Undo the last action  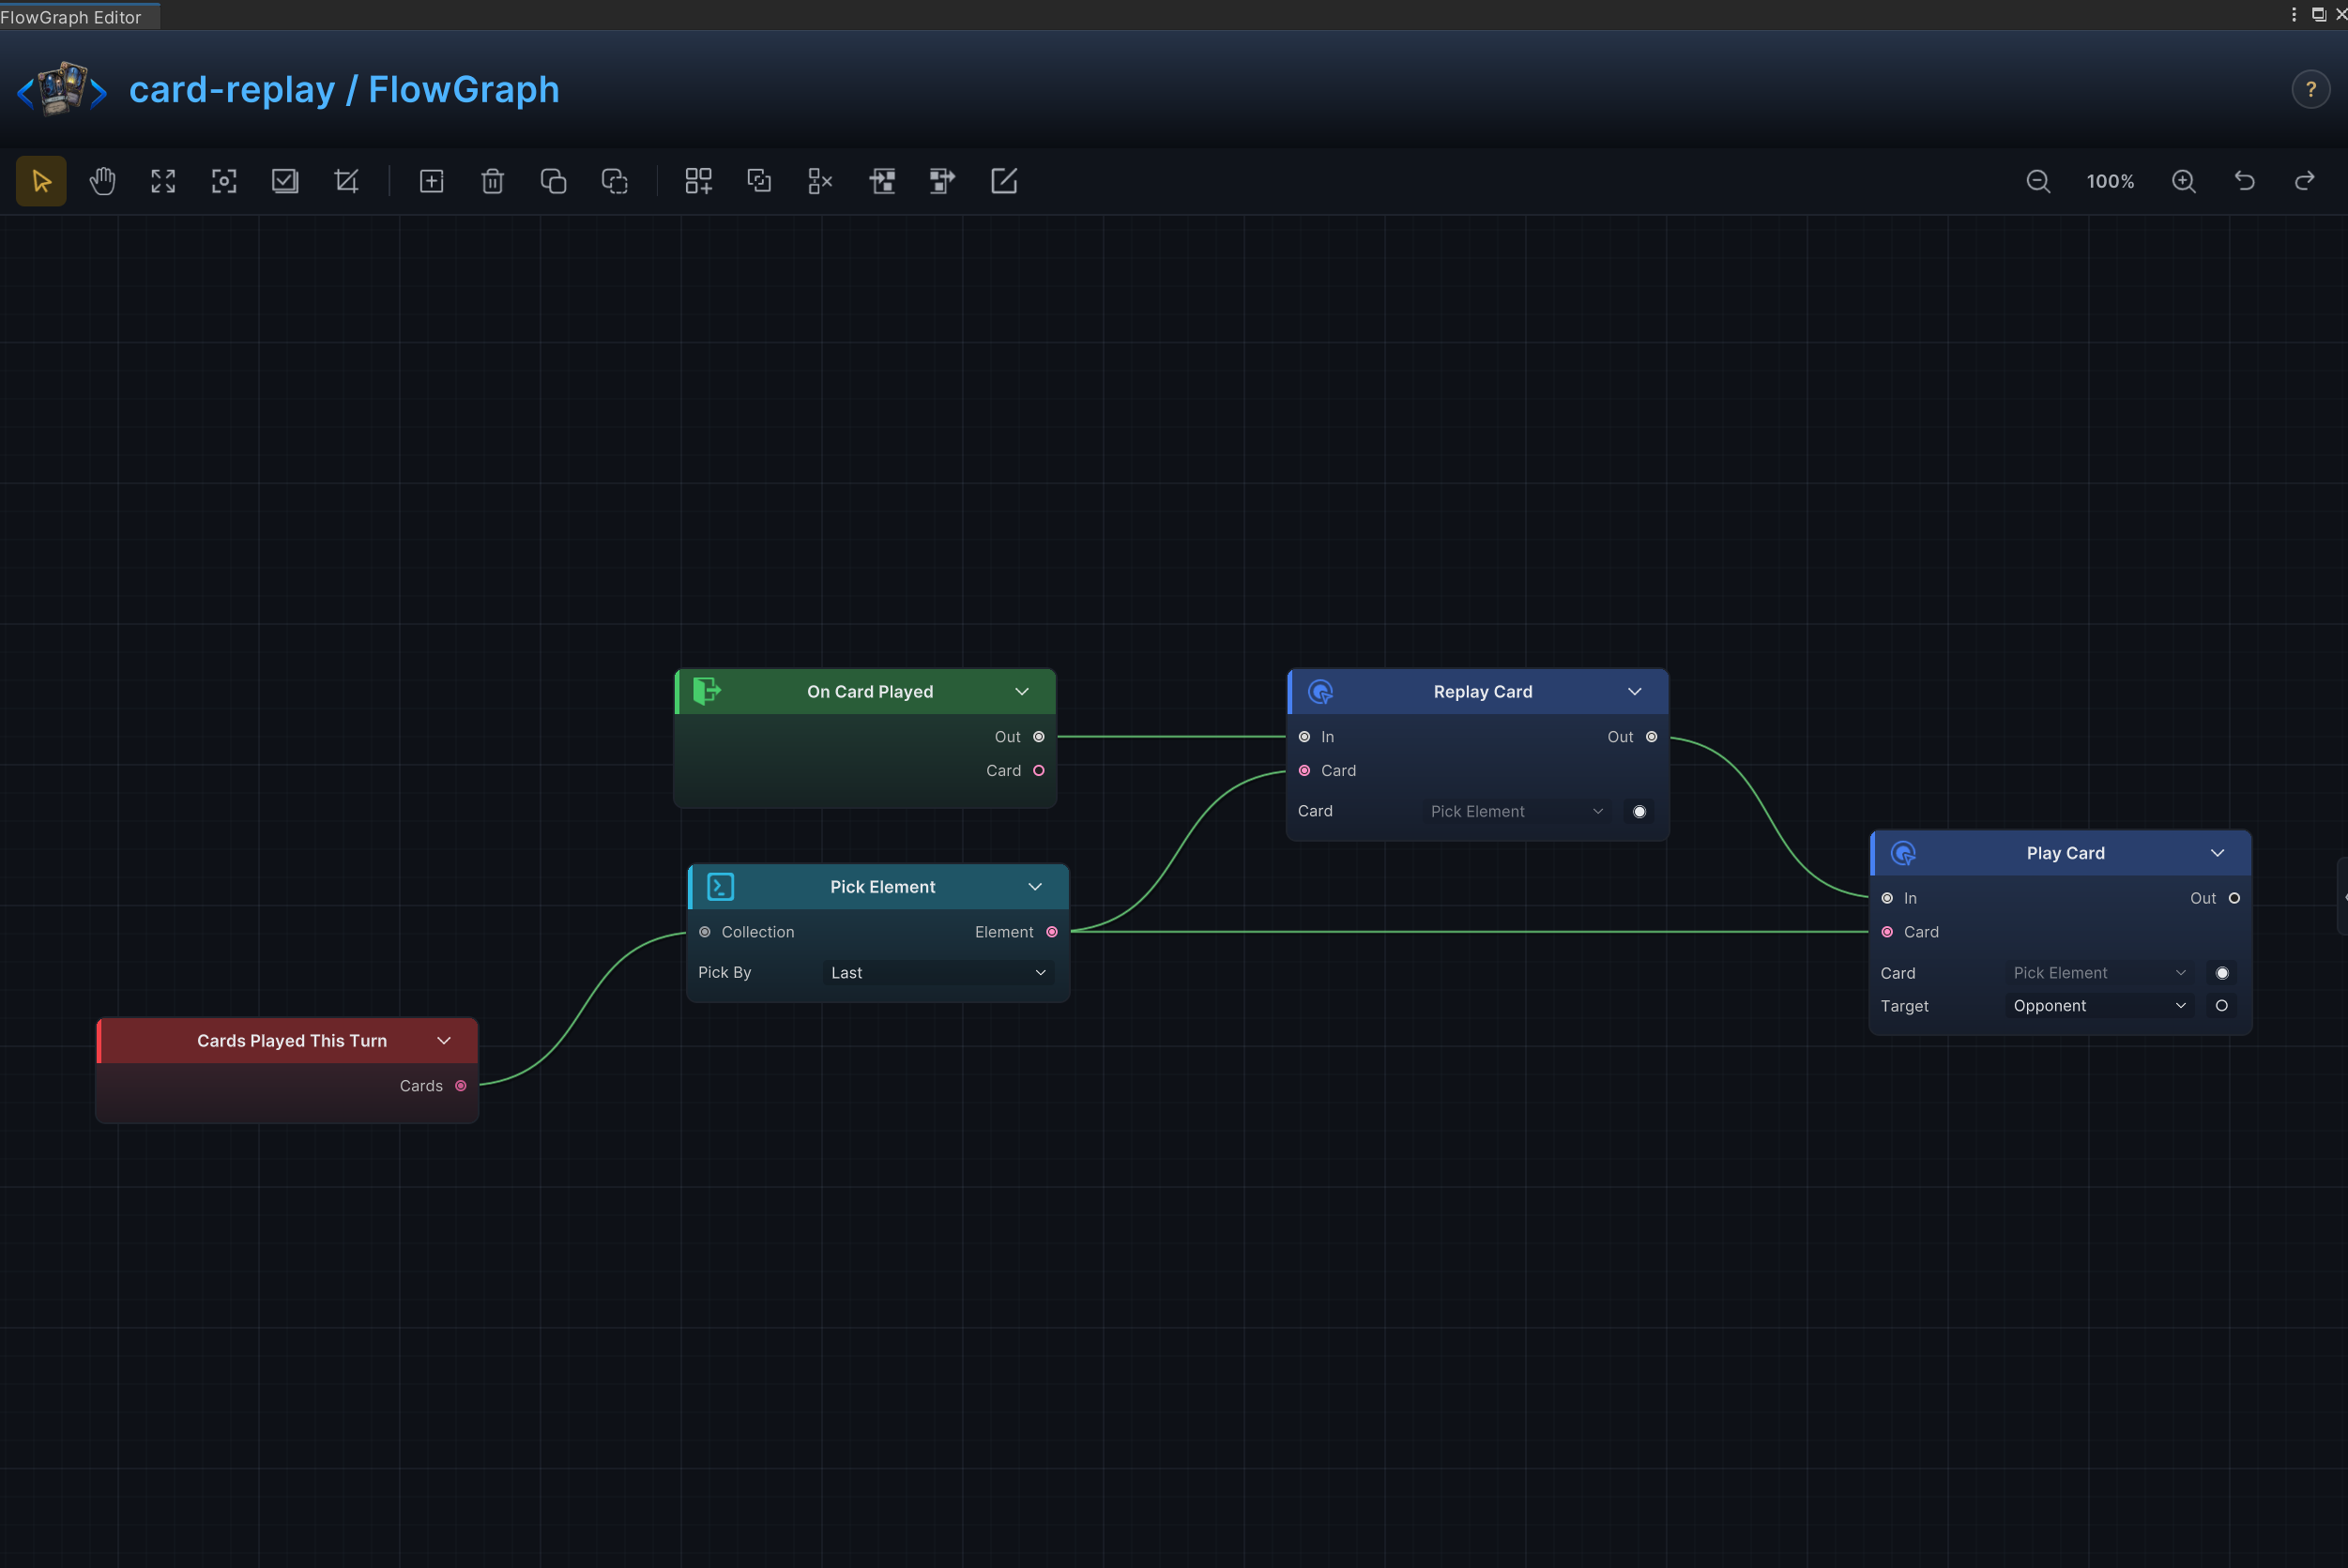[2245, 181]
